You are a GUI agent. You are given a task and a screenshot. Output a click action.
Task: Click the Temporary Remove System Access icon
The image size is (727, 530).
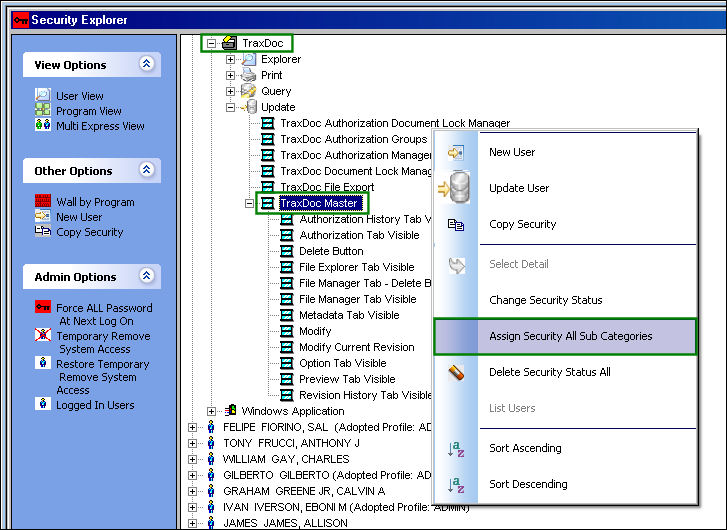[43, 335]
